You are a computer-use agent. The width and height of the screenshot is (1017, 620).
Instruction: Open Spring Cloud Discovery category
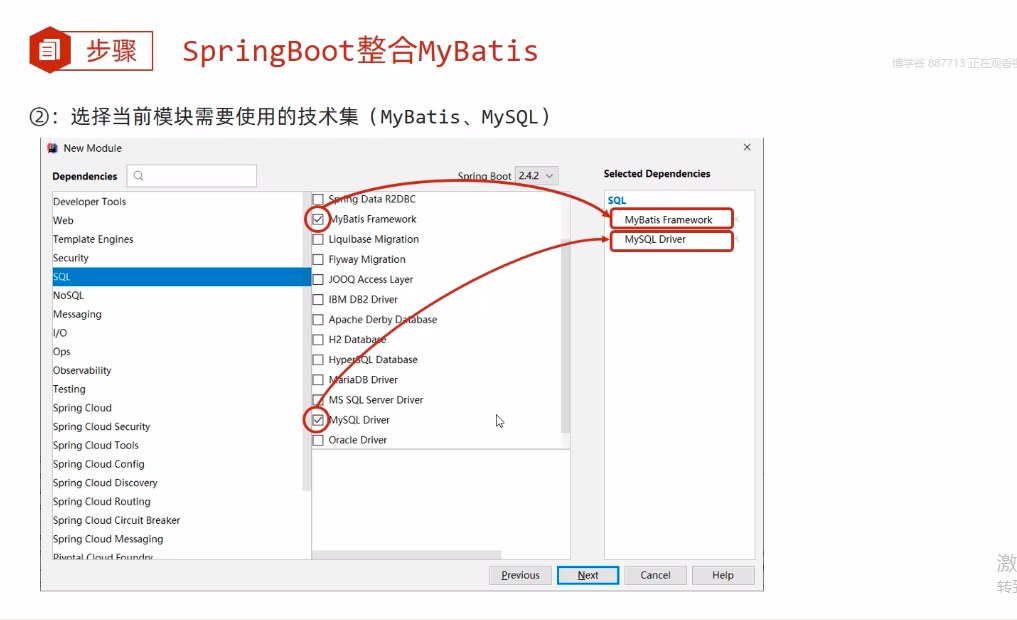(177, 484)
